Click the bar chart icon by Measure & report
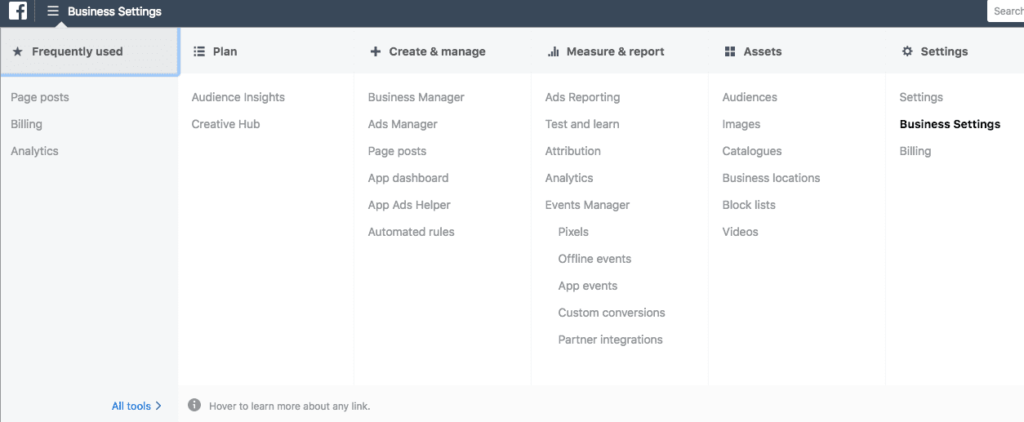 pos(553,52)
